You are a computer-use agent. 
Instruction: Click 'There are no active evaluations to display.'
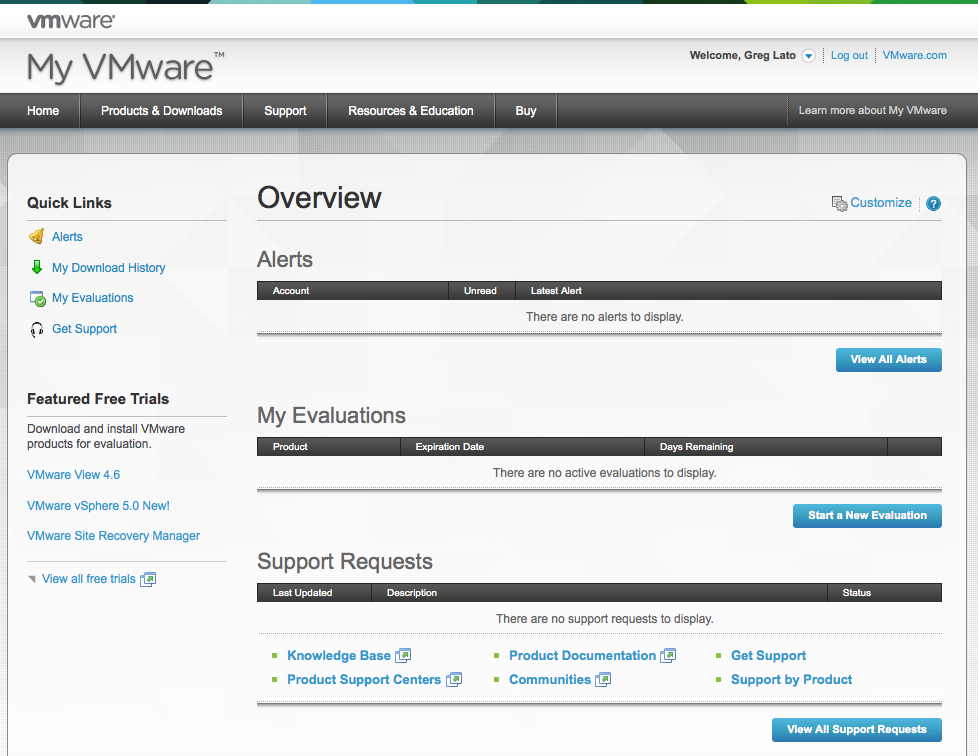point(604,473)
